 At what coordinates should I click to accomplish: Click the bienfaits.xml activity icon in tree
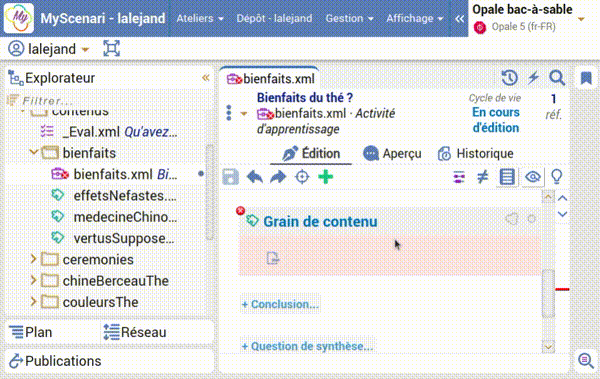(60, 174)
